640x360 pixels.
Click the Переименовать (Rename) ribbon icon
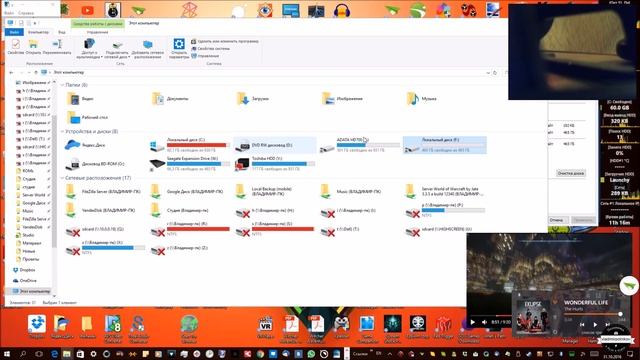tap(57, 47)
